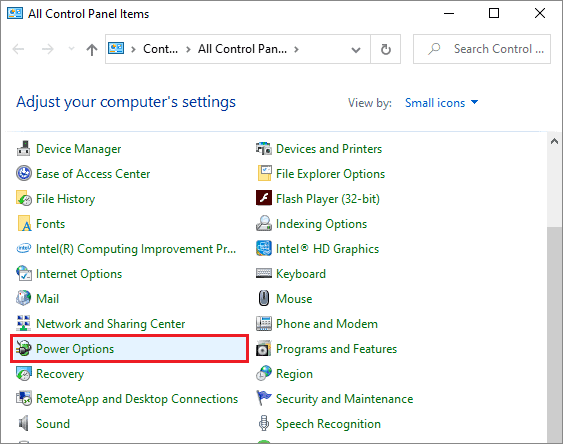Screen dimensions: 563x444
Task: Go up one level with Up arrow
Action: click(92, 49)
